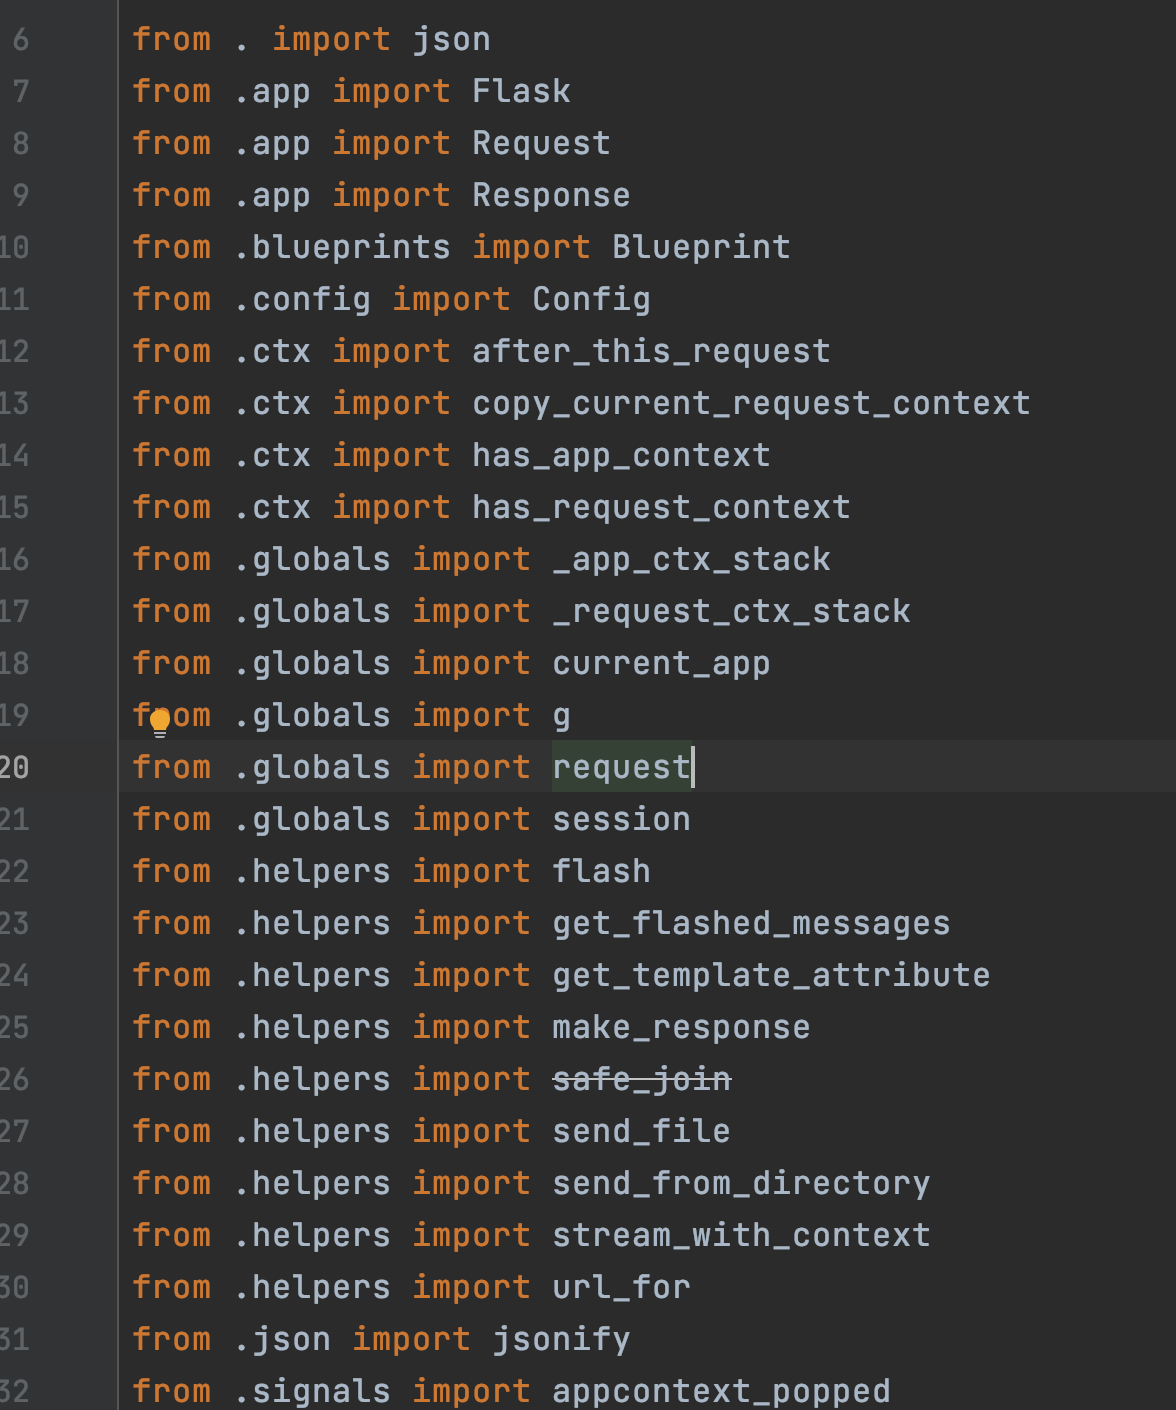Click 'Response' imported from .app
Screen dimensions: 1176x1410
(551, 195)
